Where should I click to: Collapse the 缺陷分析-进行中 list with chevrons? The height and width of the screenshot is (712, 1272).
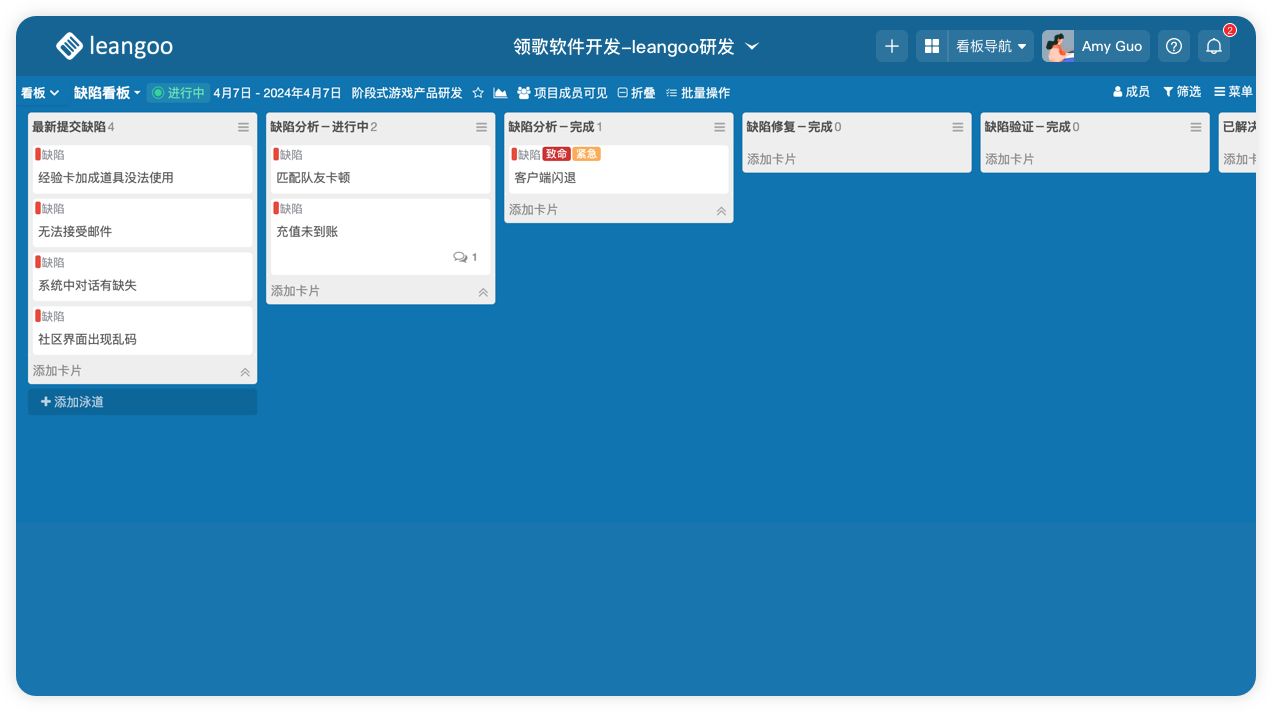(x=483, y=292)
